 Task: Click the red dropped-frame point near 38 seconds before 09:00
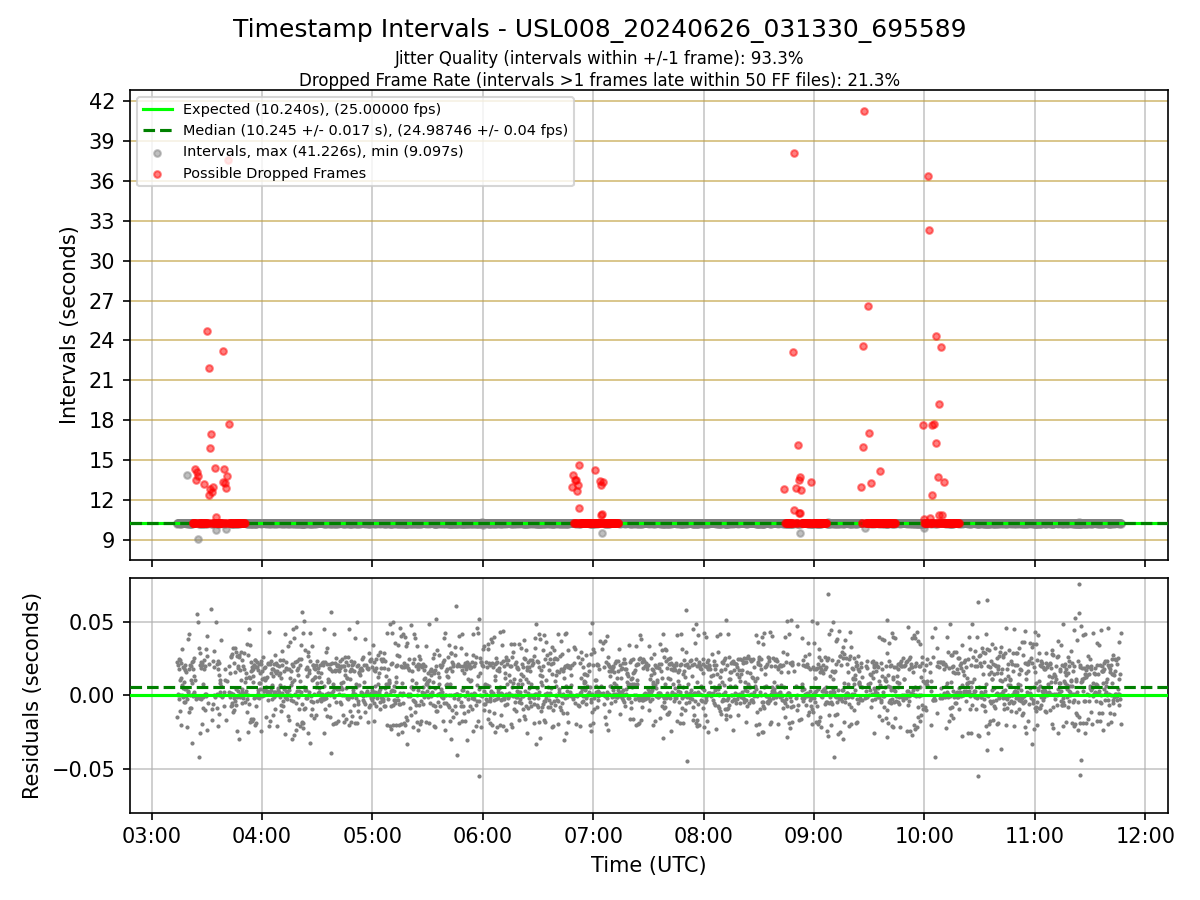794,153
